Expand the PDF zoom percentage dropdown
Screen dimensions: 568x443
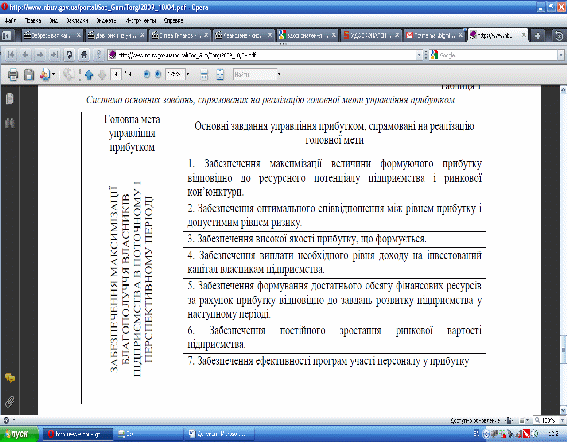188,75
